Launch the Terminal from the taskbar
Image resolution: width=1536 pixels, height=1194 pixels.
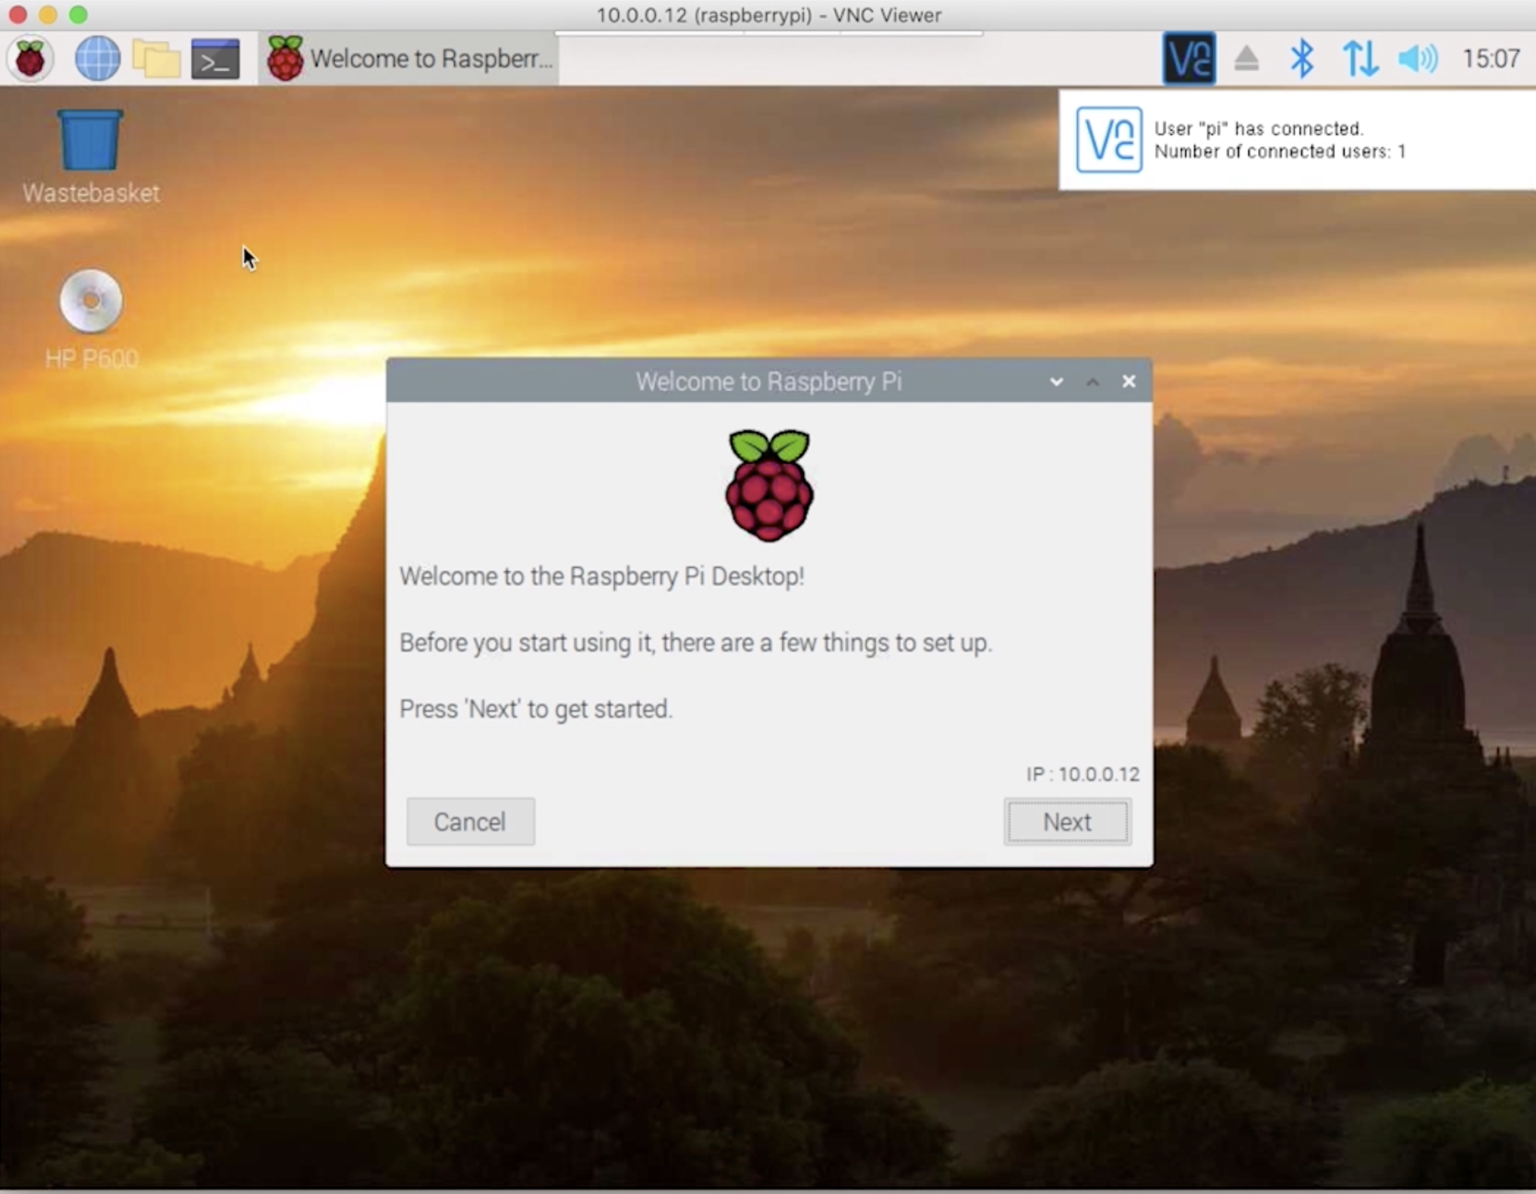[215, 58]
